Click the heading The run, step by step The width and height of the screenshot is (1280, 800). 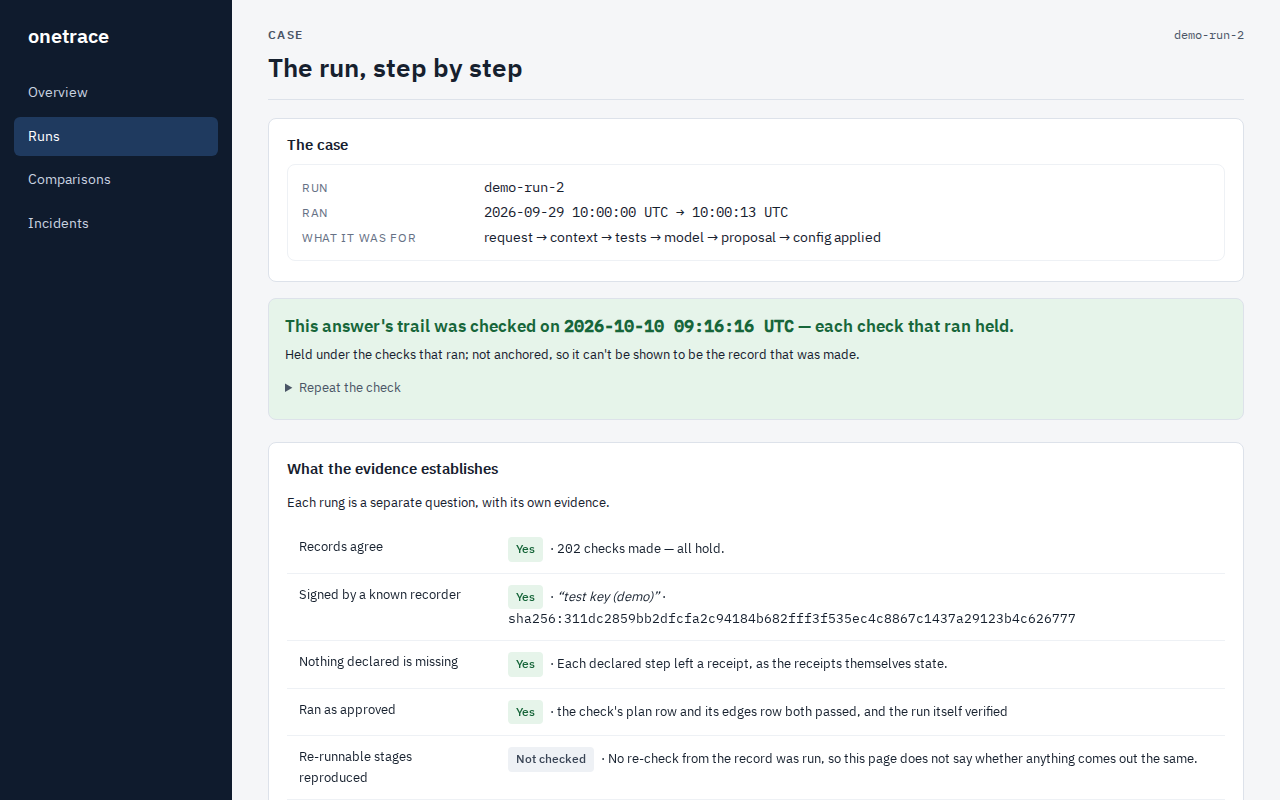395,68
